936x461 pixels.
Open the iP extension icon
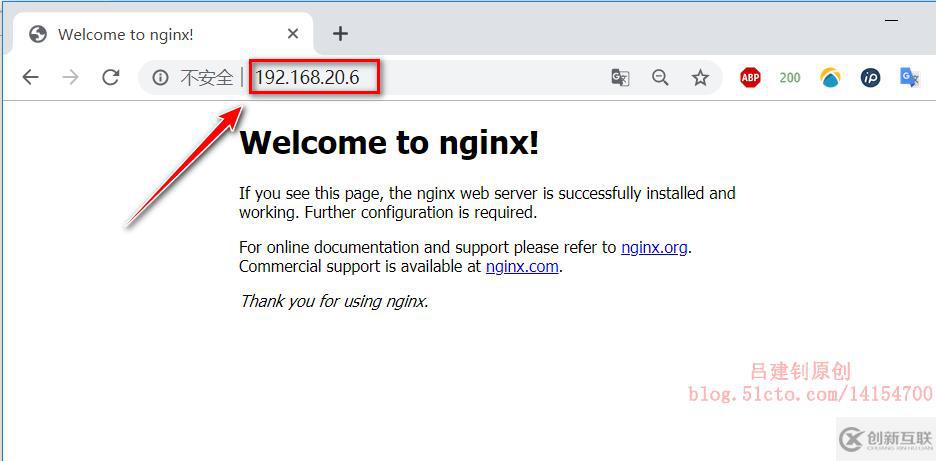[x=870, y=78]
